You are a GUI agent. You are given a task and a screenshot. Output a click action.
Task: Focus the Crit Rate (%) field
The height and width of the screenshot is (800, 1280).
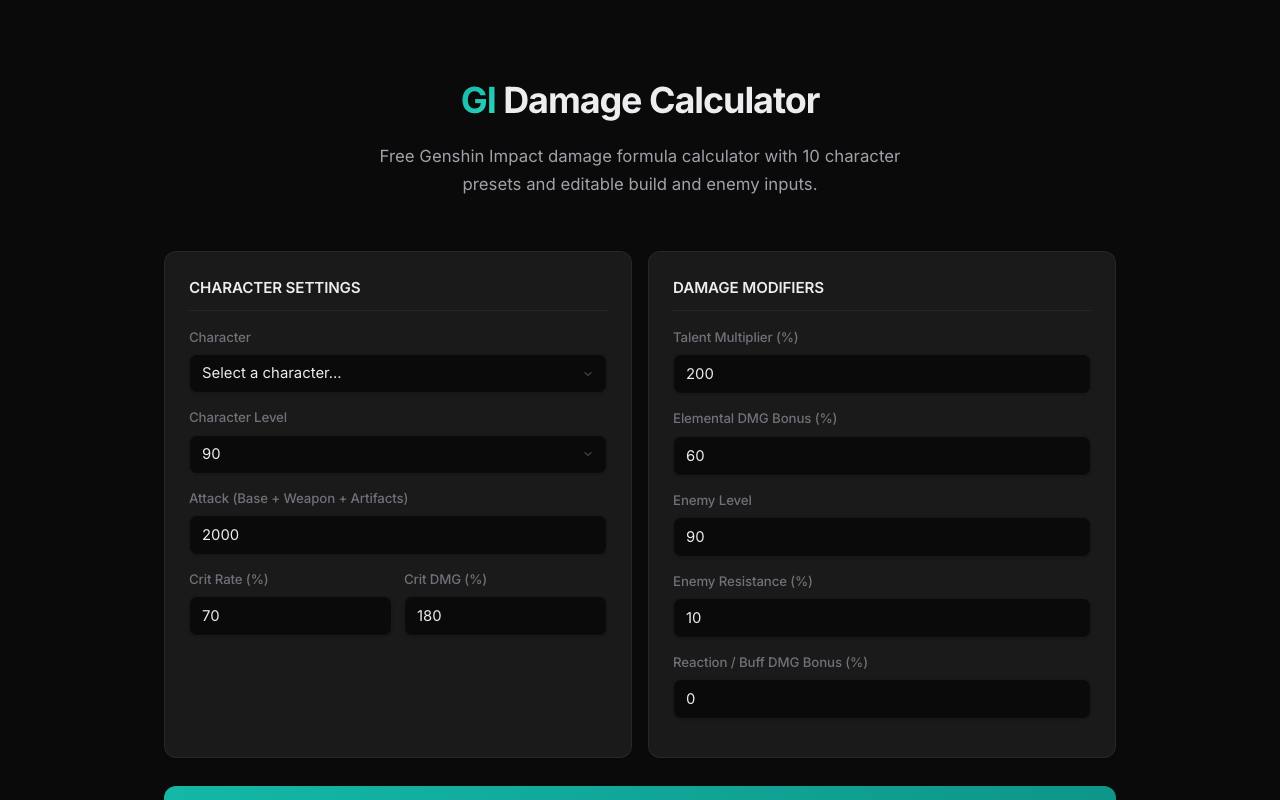[290, 616]
